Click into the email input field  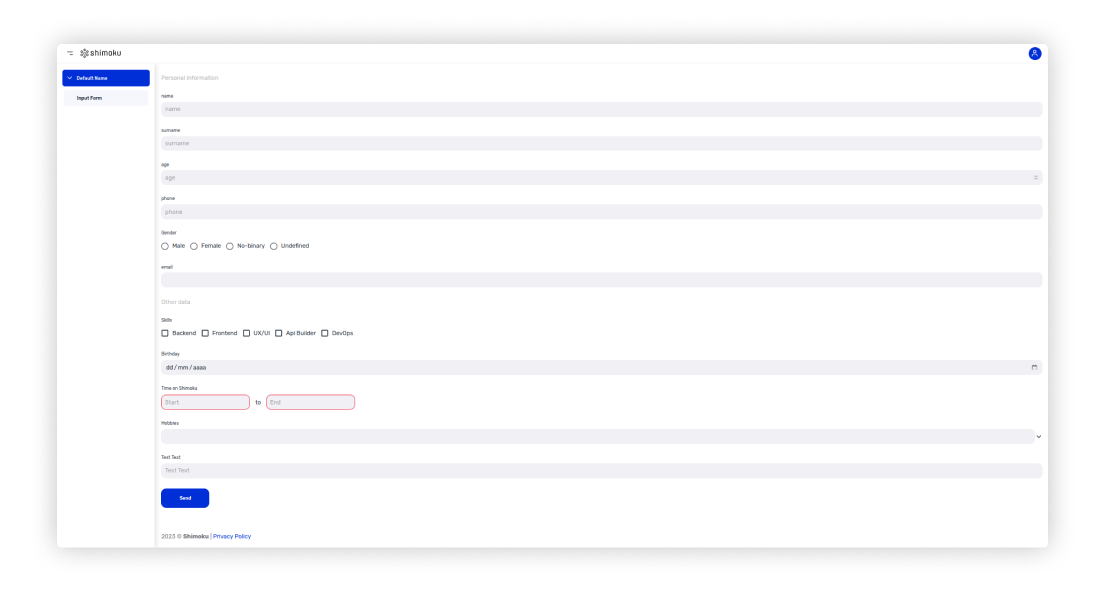600,280
